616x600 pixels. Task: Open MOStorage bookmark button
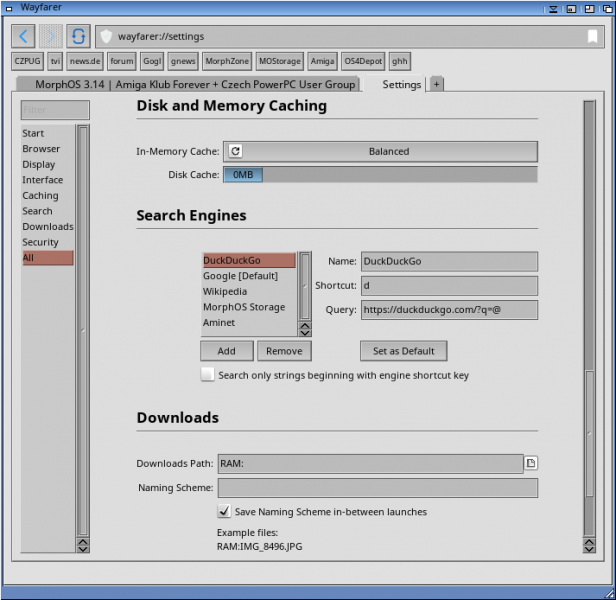[x=280, y=61]
